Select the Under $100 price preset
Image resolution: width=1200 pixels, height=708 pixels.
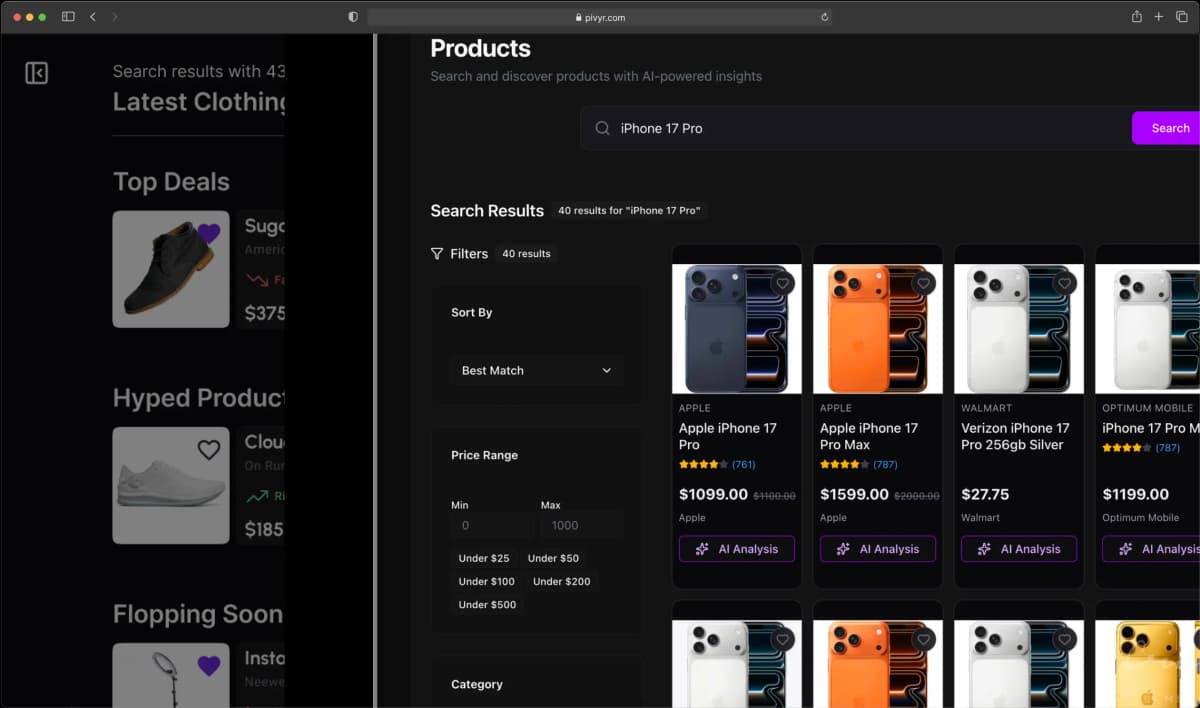click(486, 581)
